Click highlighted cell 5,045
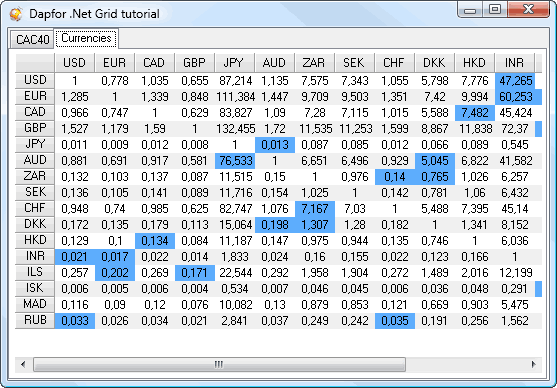This screenshot has width=557, height=388. coord(435,161)
